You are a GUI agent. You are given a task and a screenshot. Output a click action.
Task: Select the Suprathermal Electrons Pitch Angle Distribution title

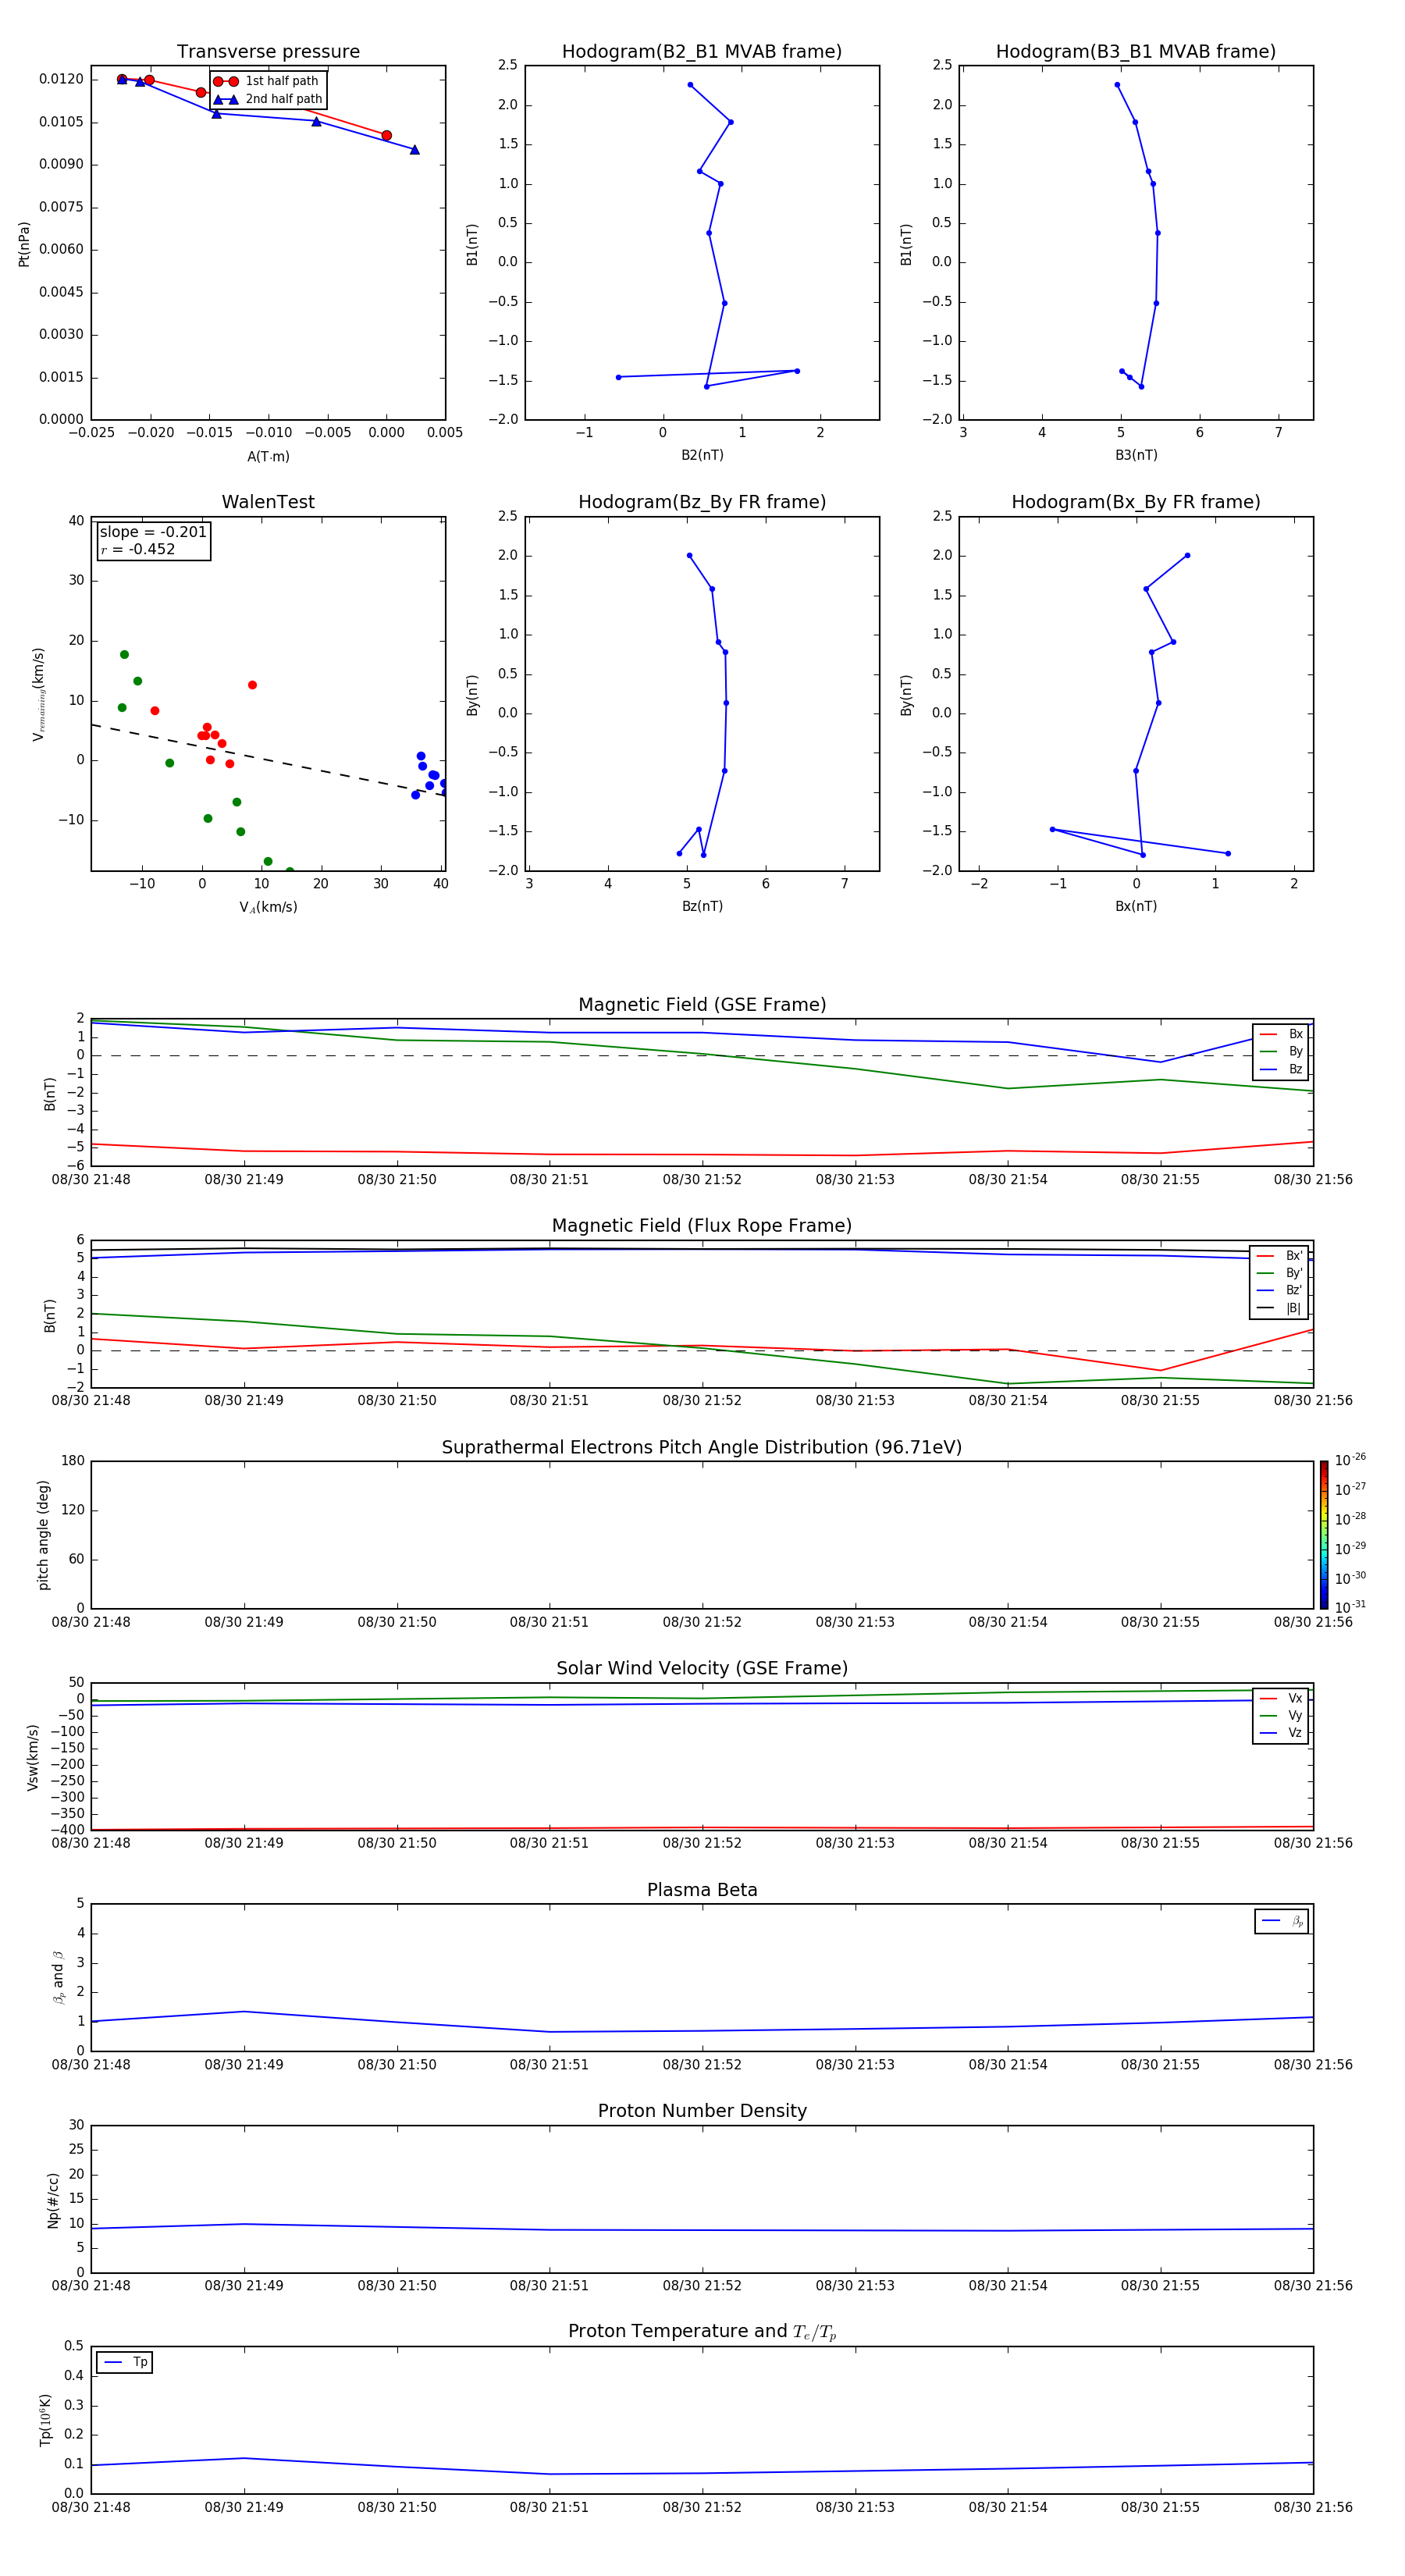tap(702, 1447)
